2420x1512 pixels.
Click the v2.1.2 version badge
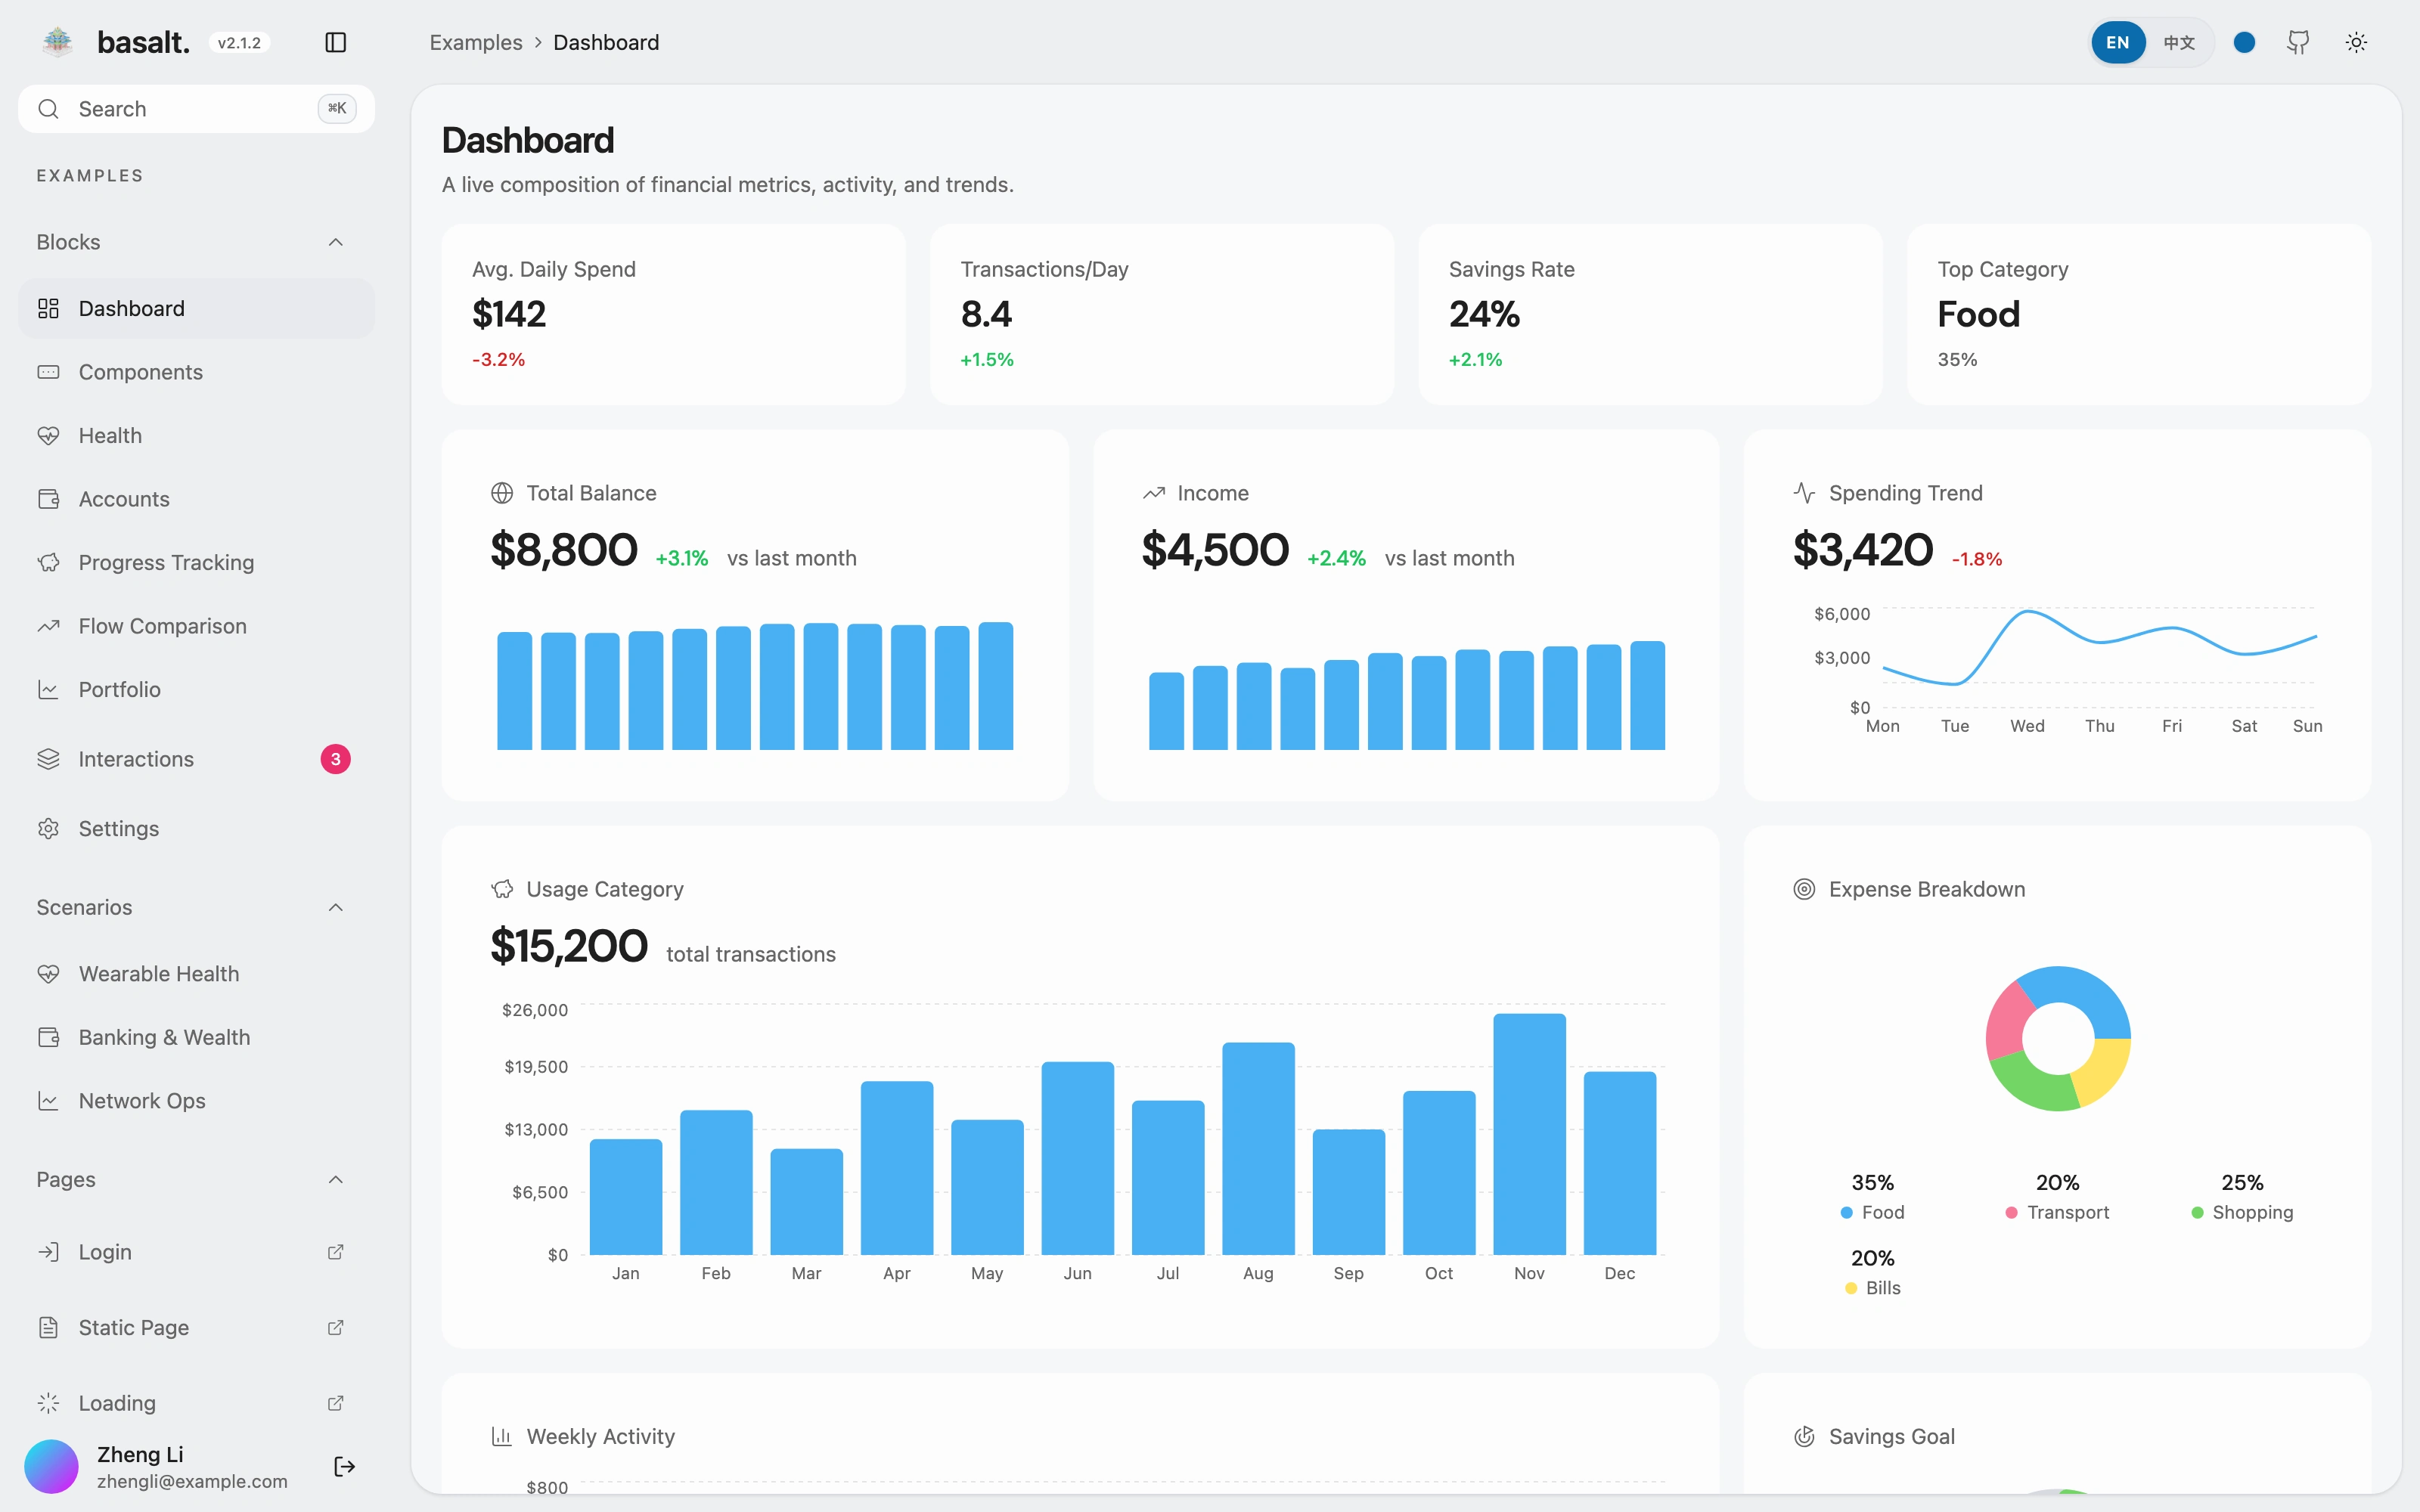coord(239,42)
